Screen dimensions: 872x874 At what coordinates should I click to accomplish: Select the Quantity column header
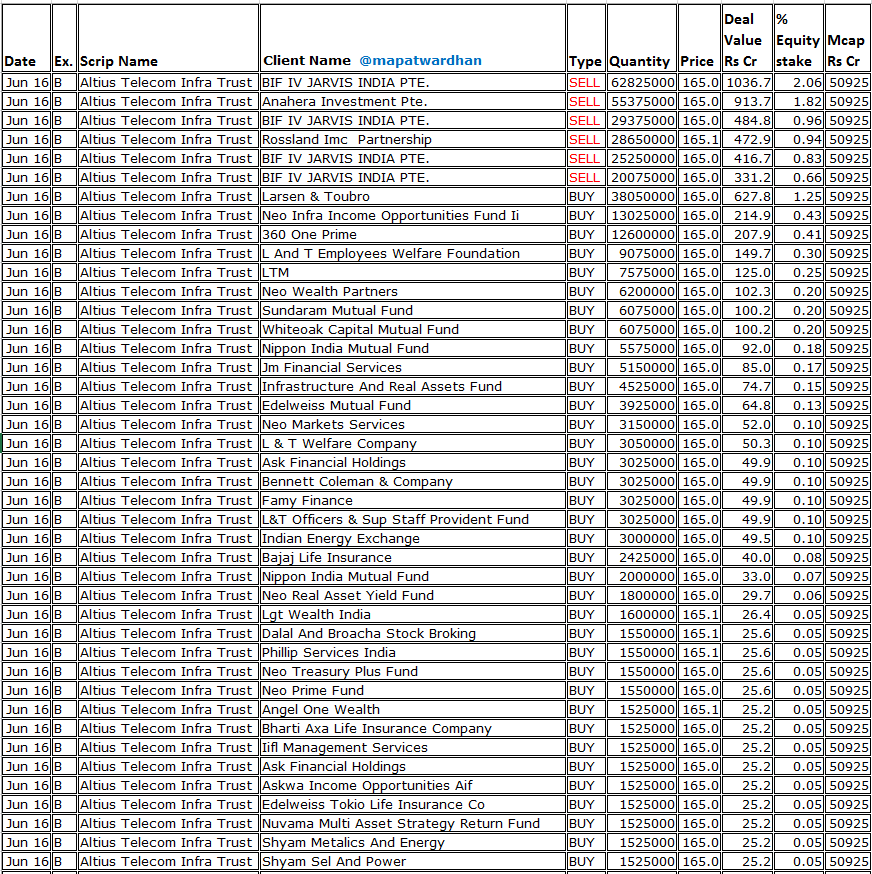click(642, 38)
